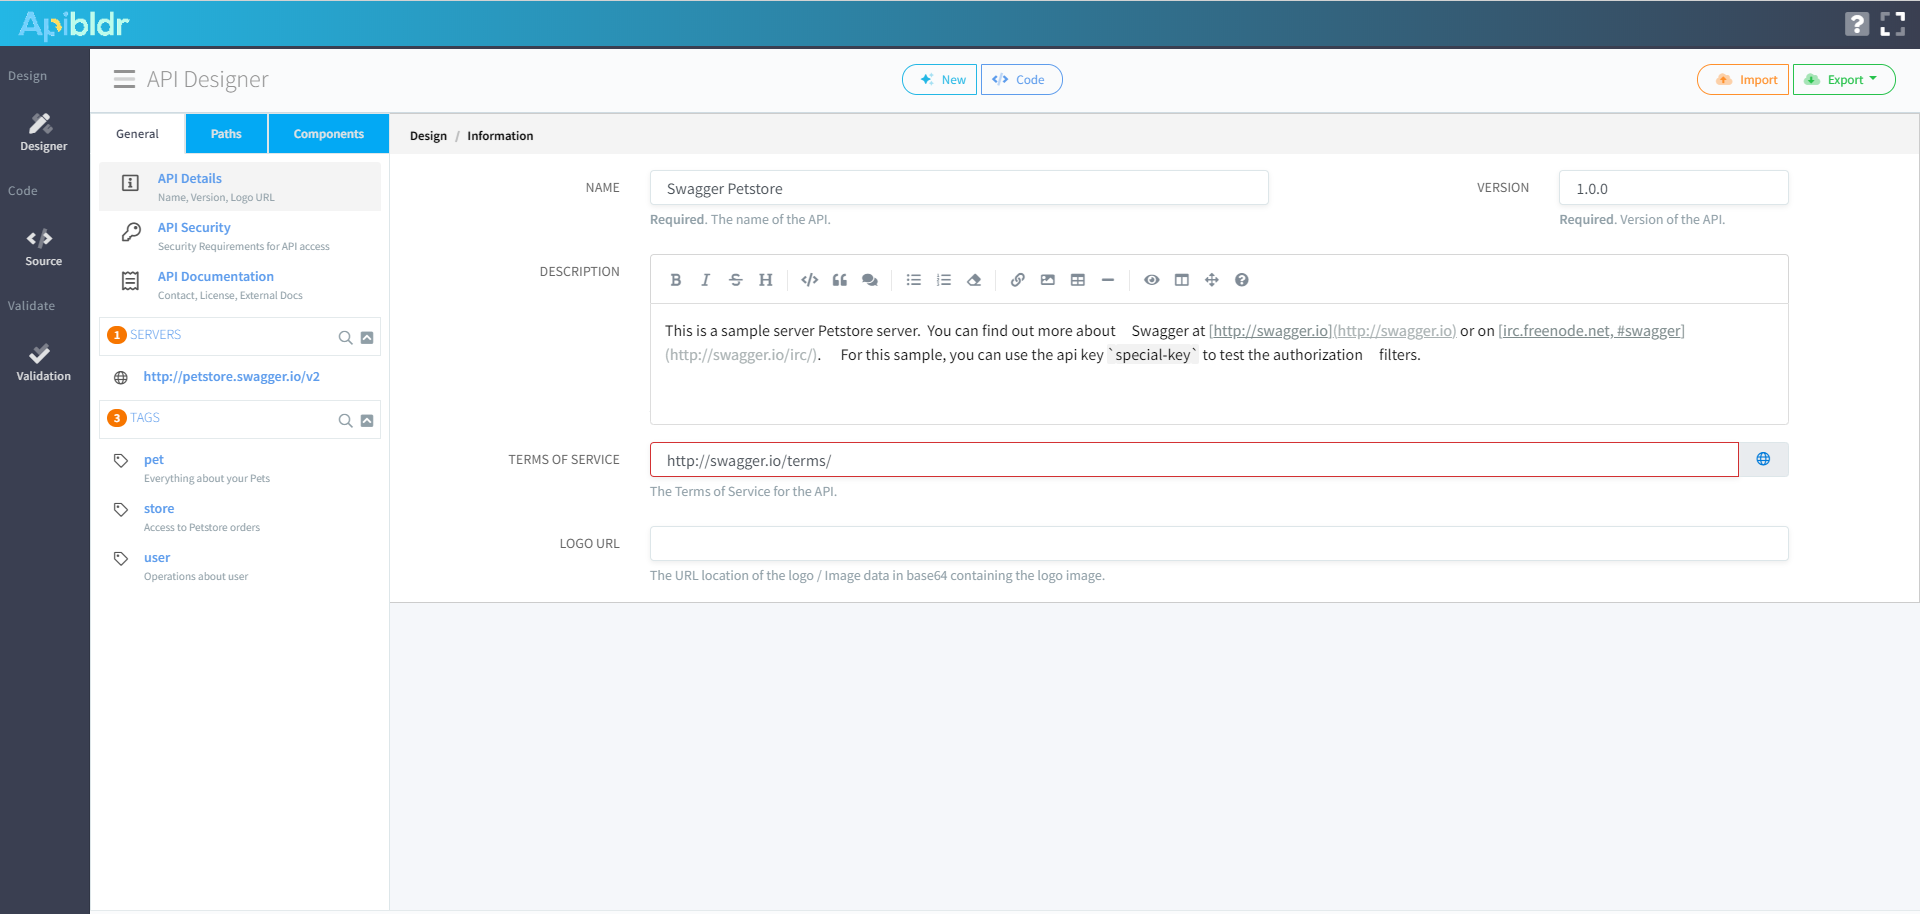Focus the Terms of Service input field
The height and width of the screenshot is (914, 1920).
pos(1194,460)
